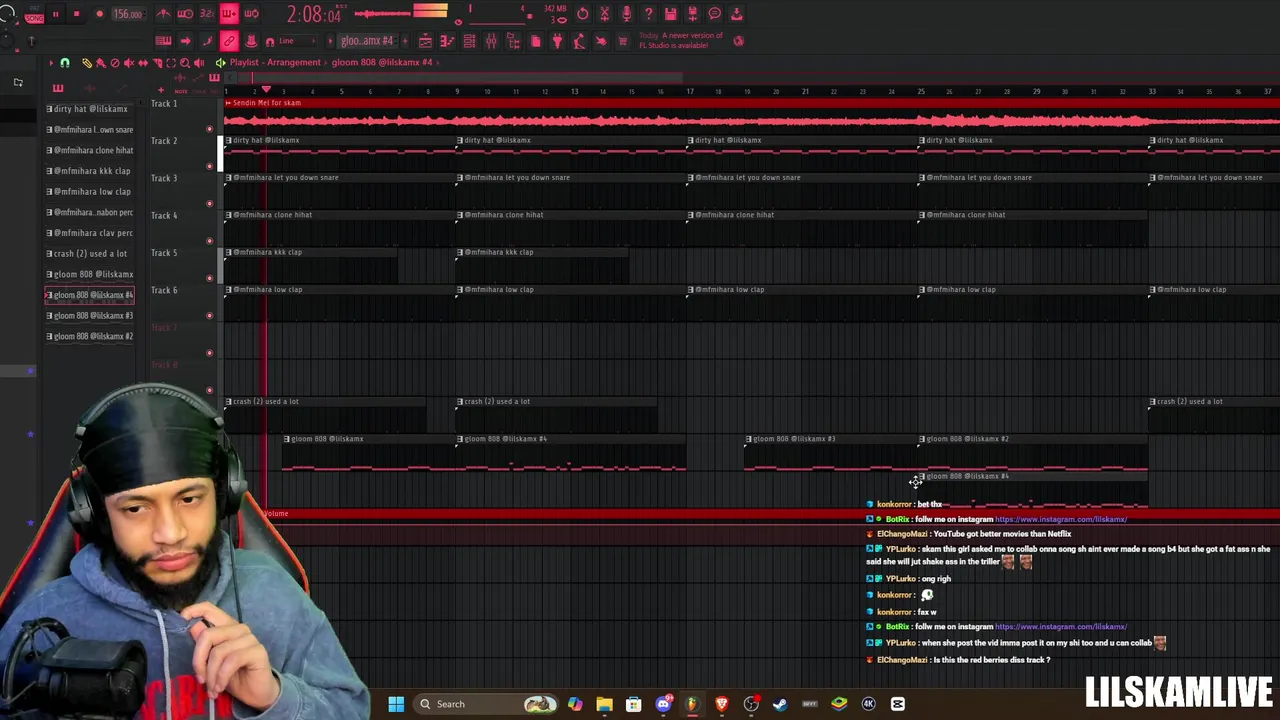
Task: Toggle the playlist snap magnet
Action: (x=64, y=62)
